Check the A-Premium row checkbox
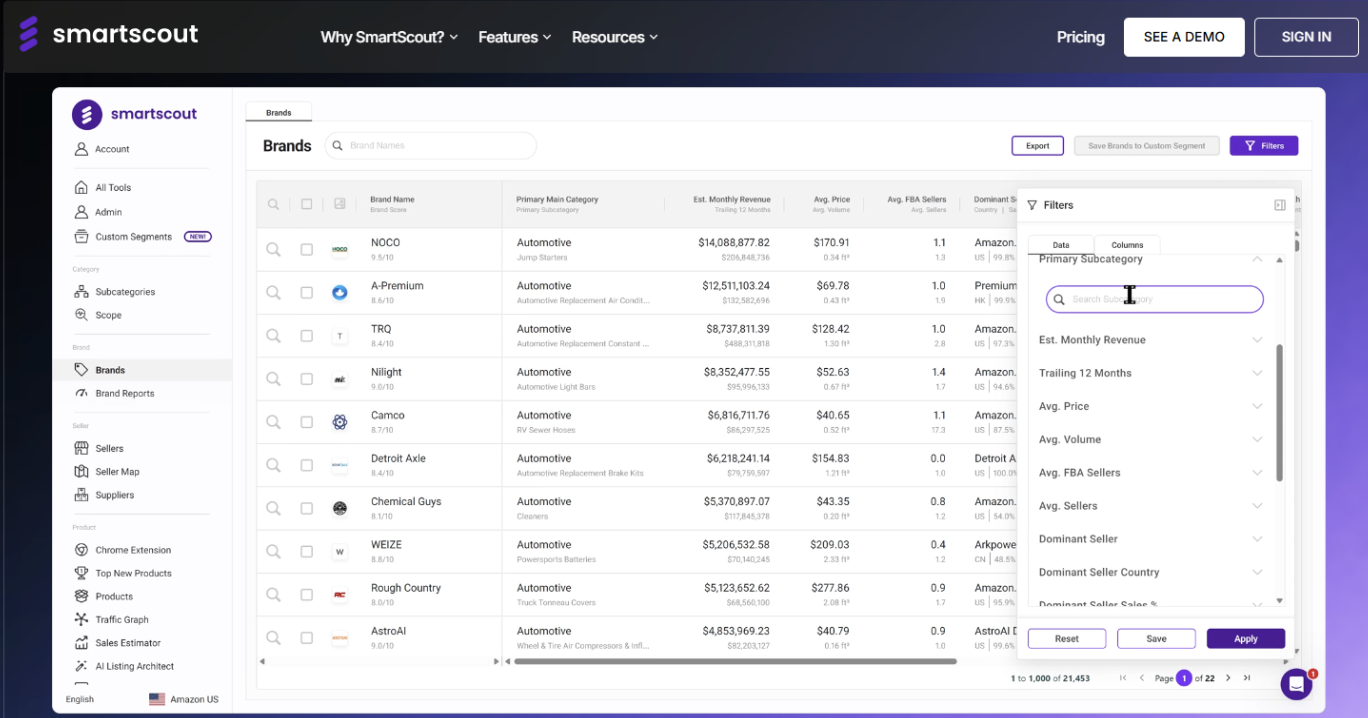Screen dimensions: 1368x718 306,292
